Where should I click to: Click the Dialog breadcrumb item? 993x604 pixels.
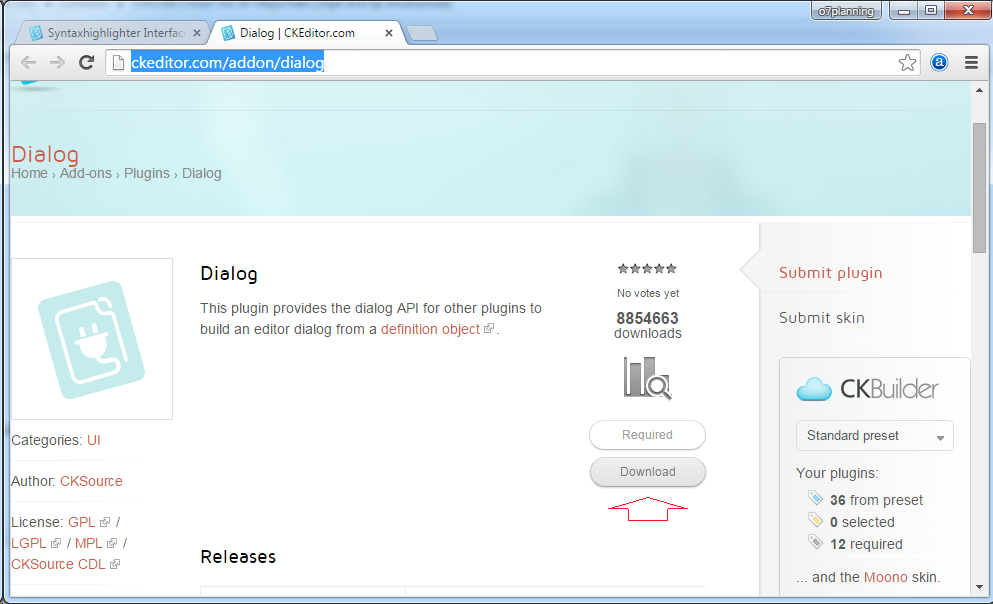201,173
